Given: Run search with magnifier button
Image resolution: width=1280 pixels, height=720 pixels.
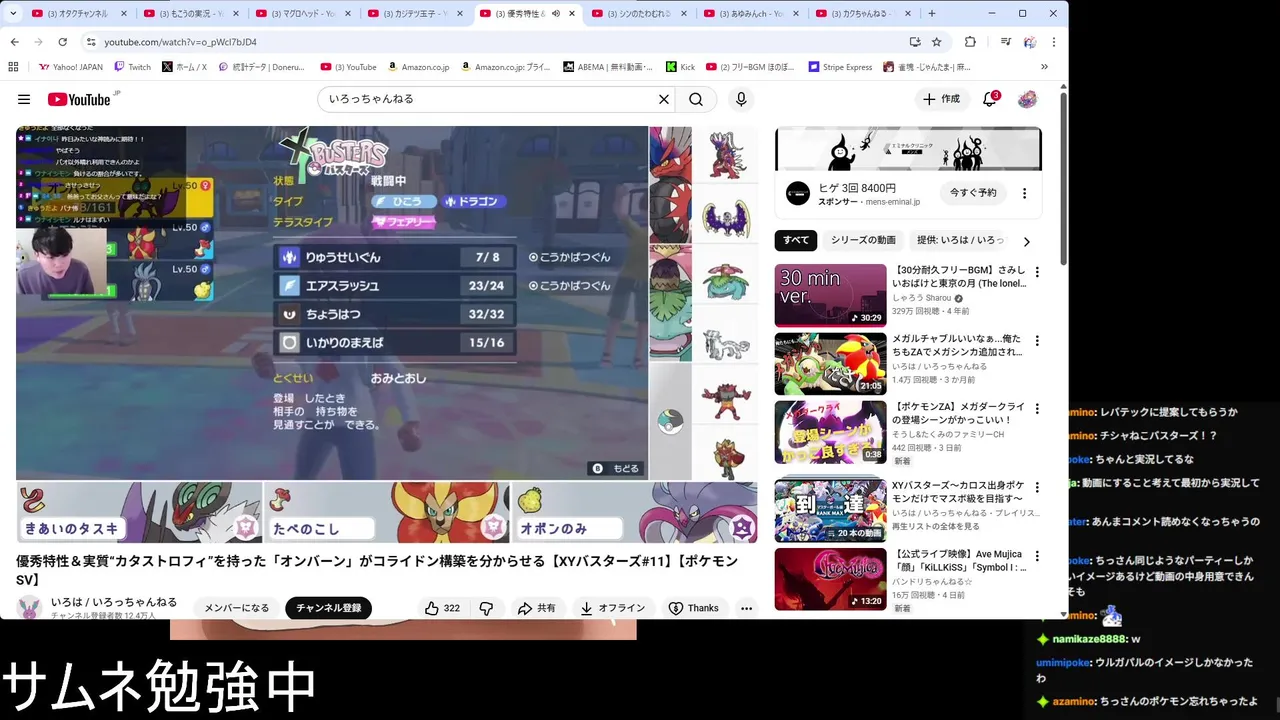Looking at the screenshot, I should [x=696, y=99].
